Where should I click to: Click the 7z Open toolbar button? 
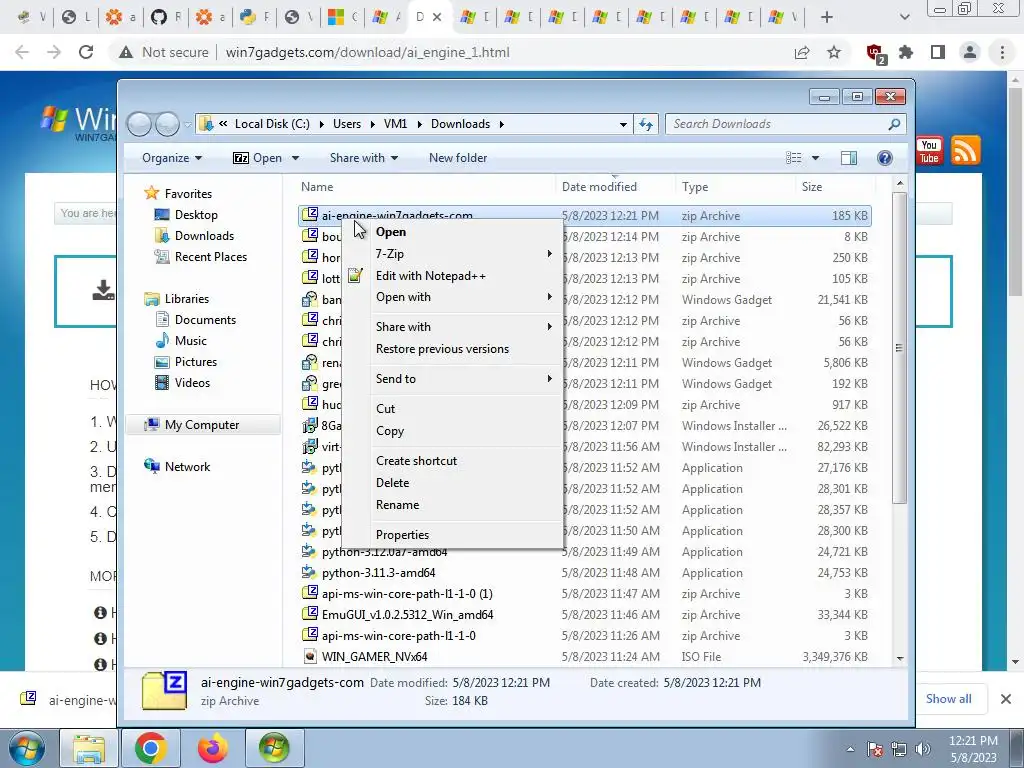click(x=258, y=158)
